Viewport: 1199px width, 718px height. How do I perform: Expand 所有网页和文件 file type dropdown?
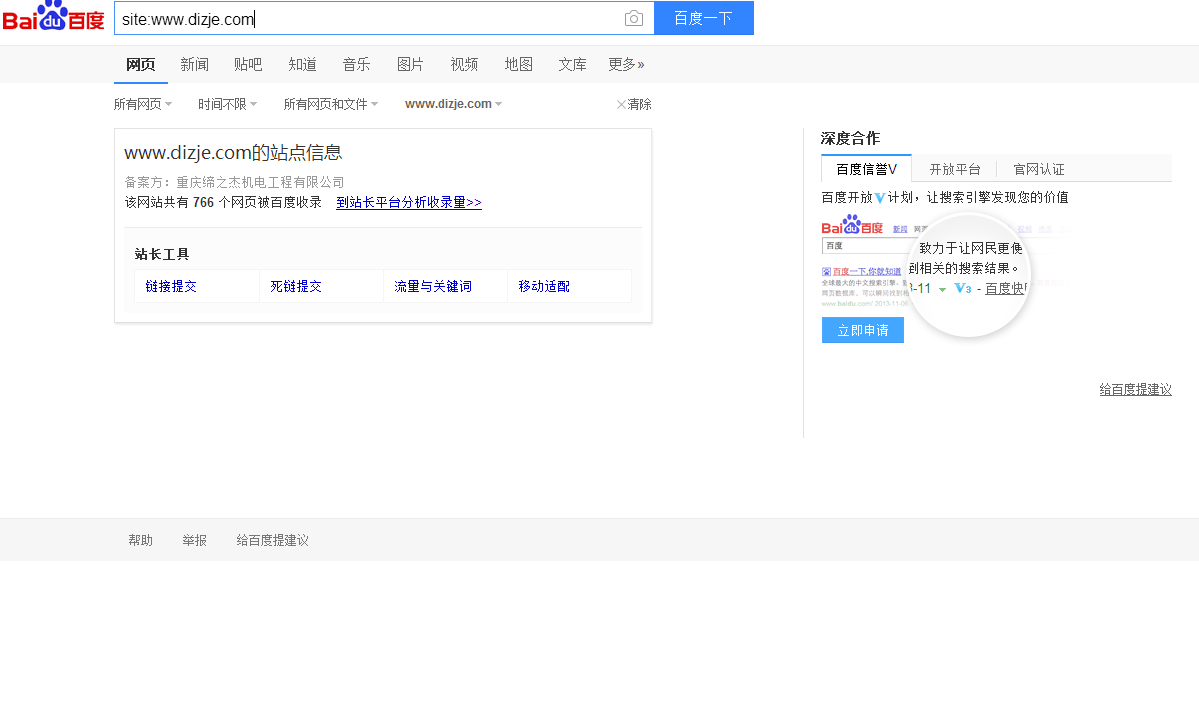coord(330,104)
